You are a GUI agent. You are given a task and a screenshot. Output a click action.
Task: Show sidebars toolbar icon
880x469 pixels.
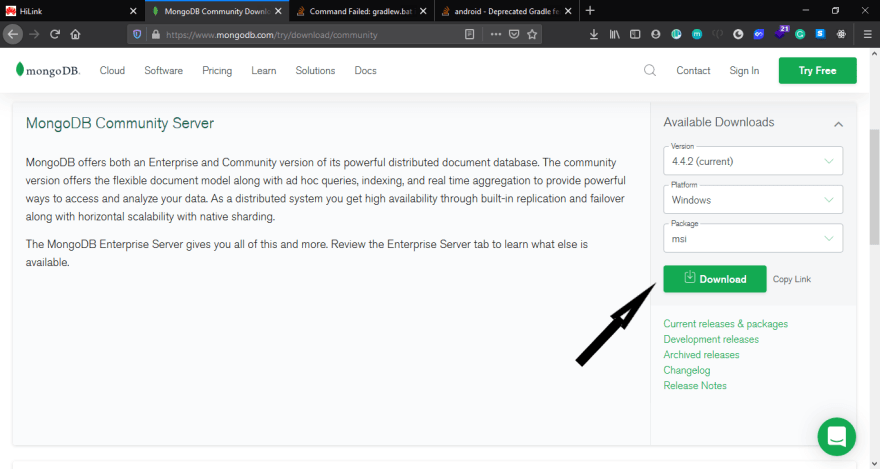click(635, 34)
